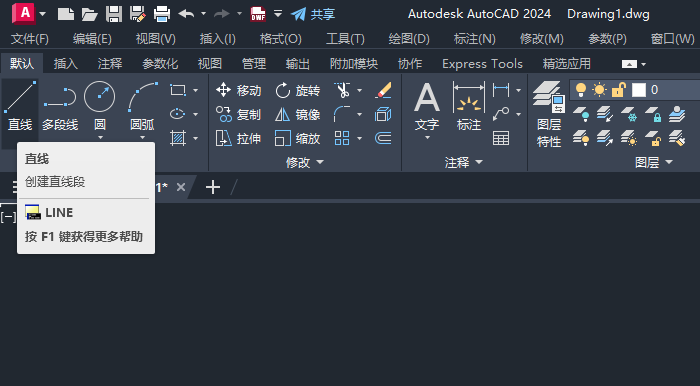Activate the Scale (缩放) tool

click(297, 139)
